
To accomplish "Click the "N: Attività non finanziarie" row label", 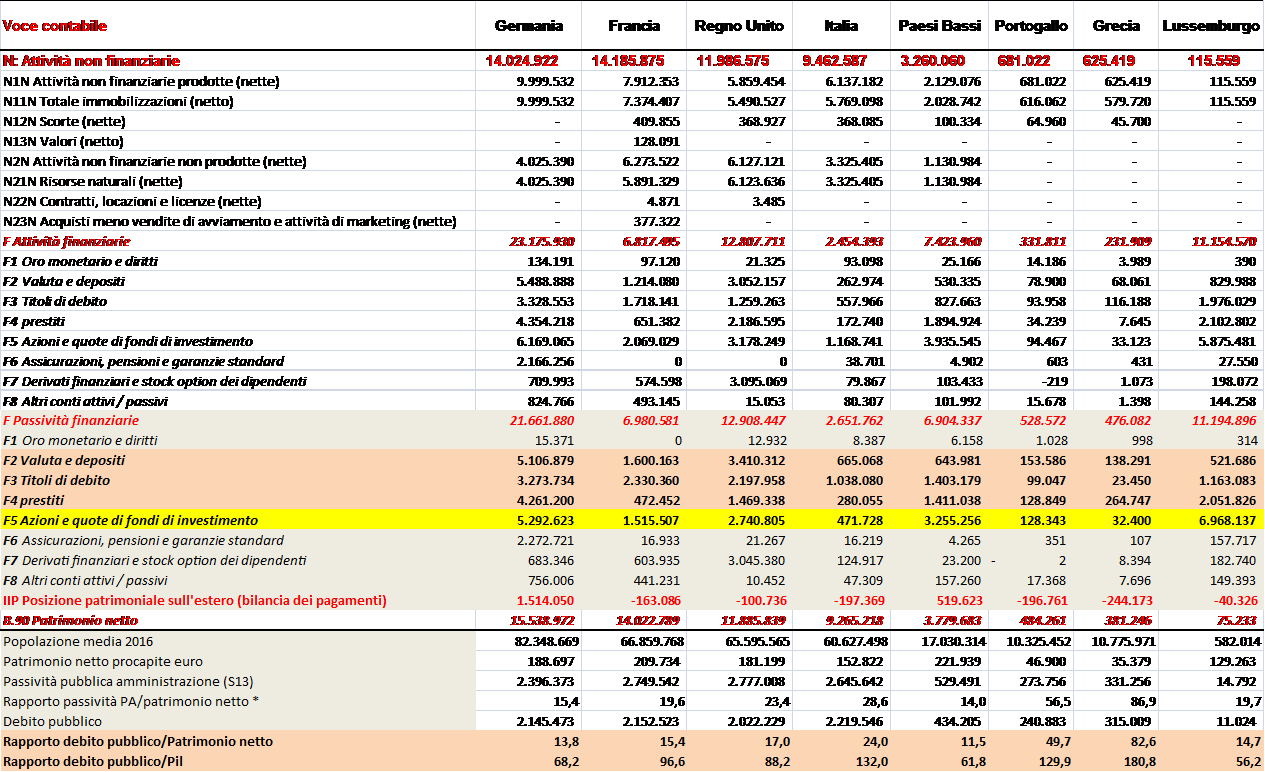I will click(x=91, y=61).
